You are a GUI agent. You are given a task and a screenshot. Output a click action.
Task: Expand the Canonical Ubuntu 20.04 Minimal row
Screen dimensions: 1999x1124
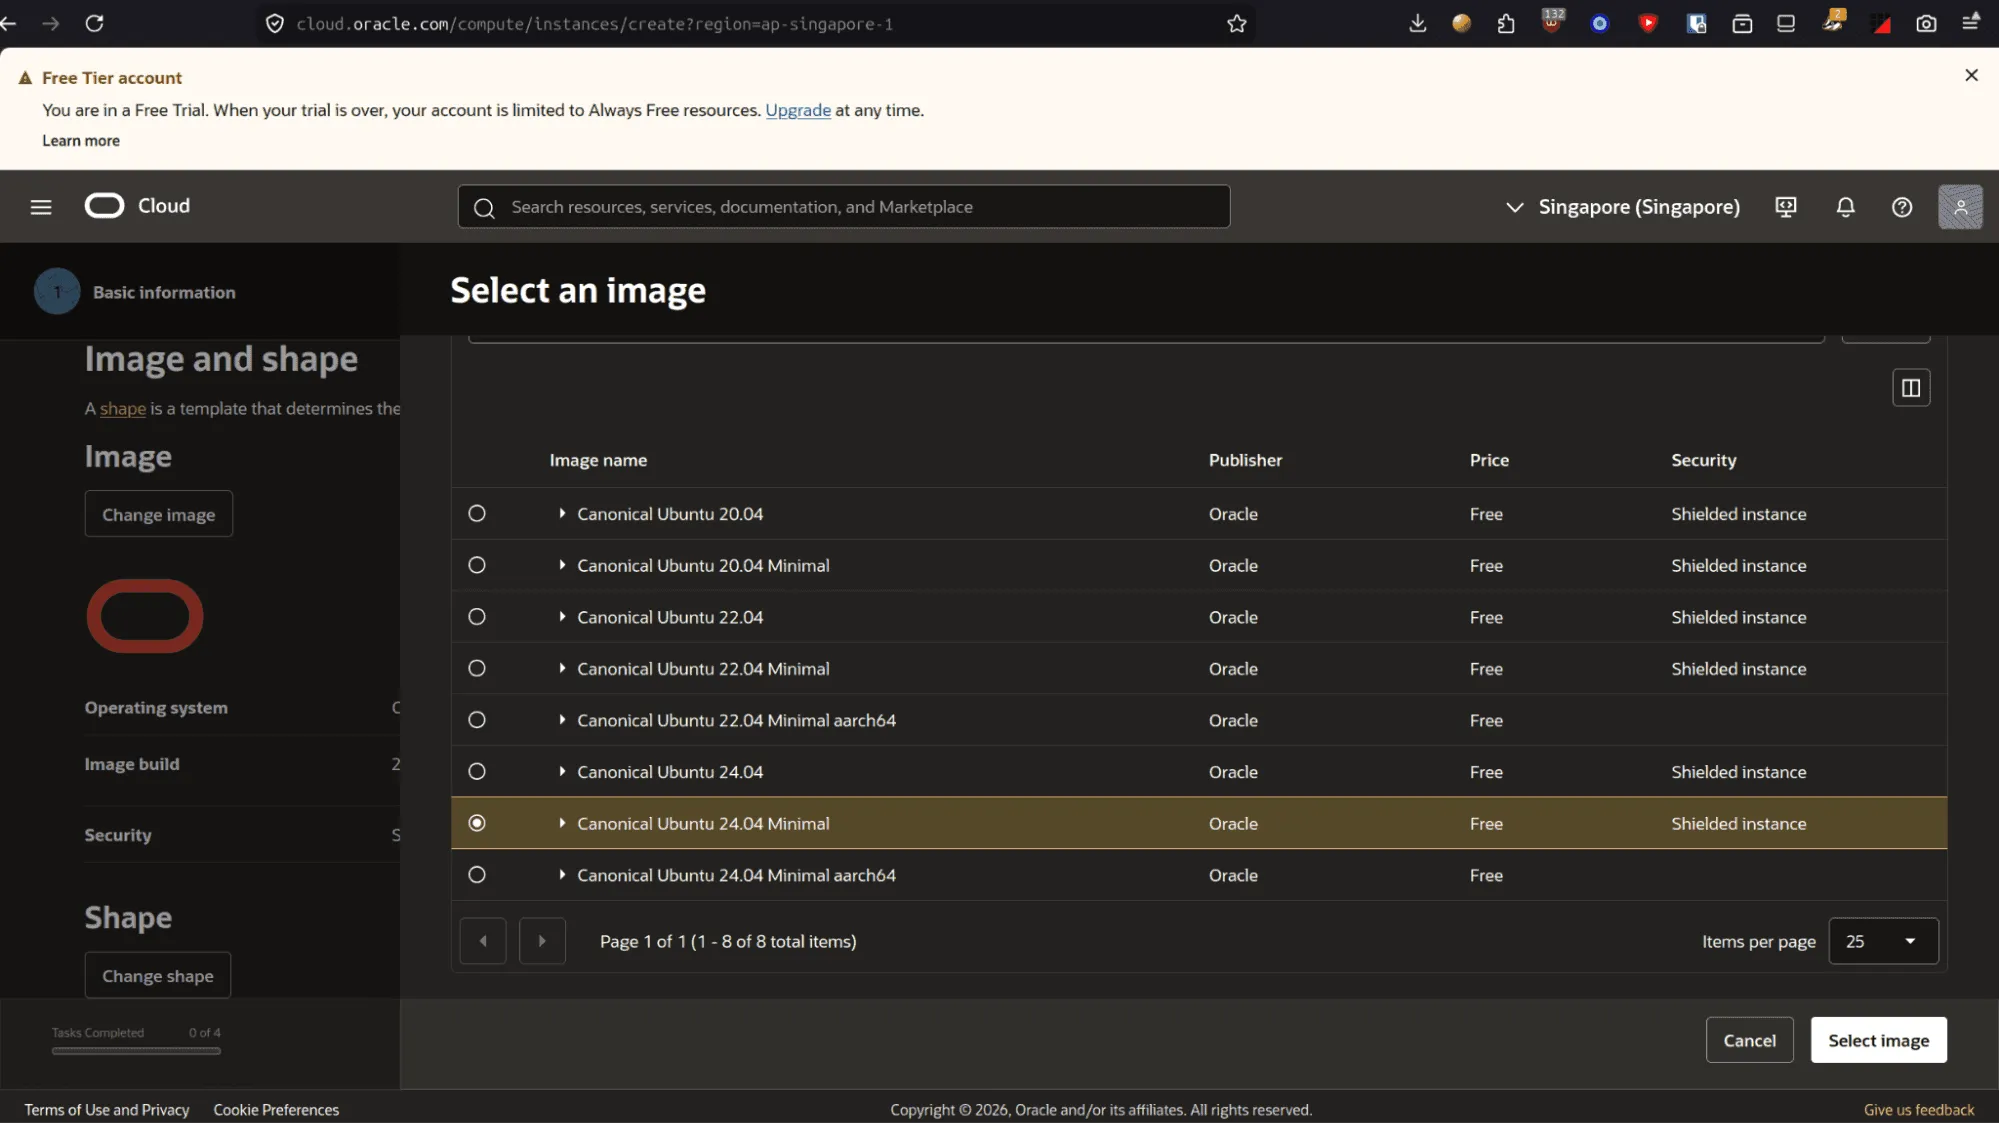[562, 565]
